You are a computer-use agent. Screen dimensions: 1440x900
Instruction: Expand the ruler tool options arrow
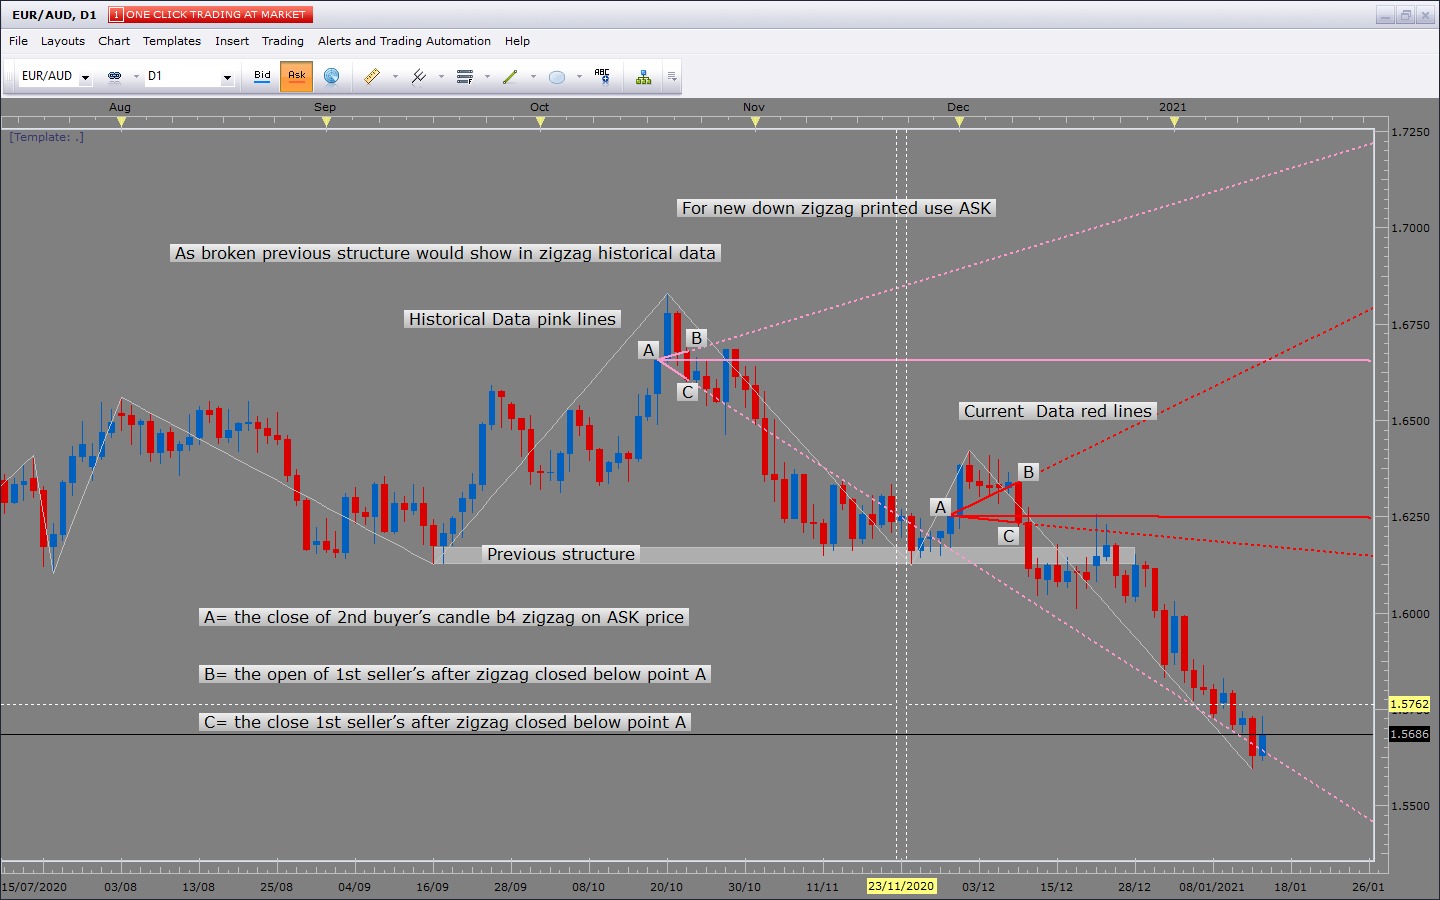pyautogui.click(x=395, y=76)
